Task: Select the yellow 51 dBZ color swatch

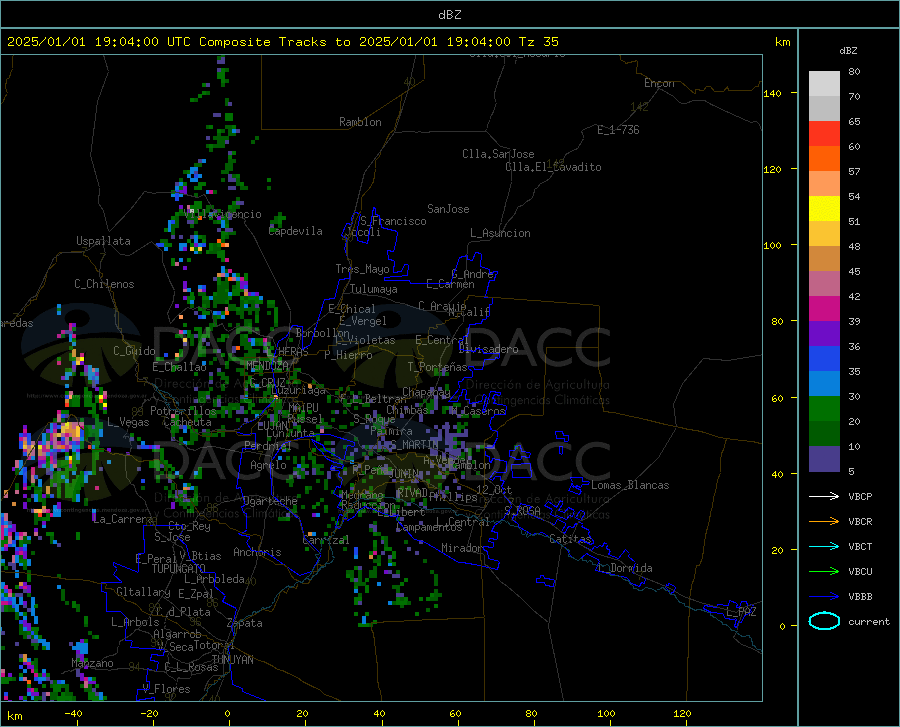Action: pyautogui.click(x=824, y=209)
